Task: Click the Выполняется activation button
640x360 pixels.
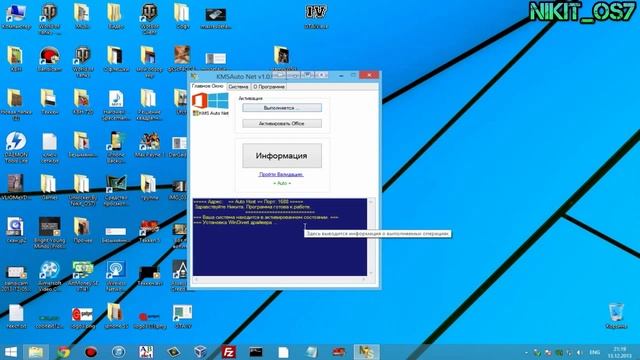Action: click(282, 108)
